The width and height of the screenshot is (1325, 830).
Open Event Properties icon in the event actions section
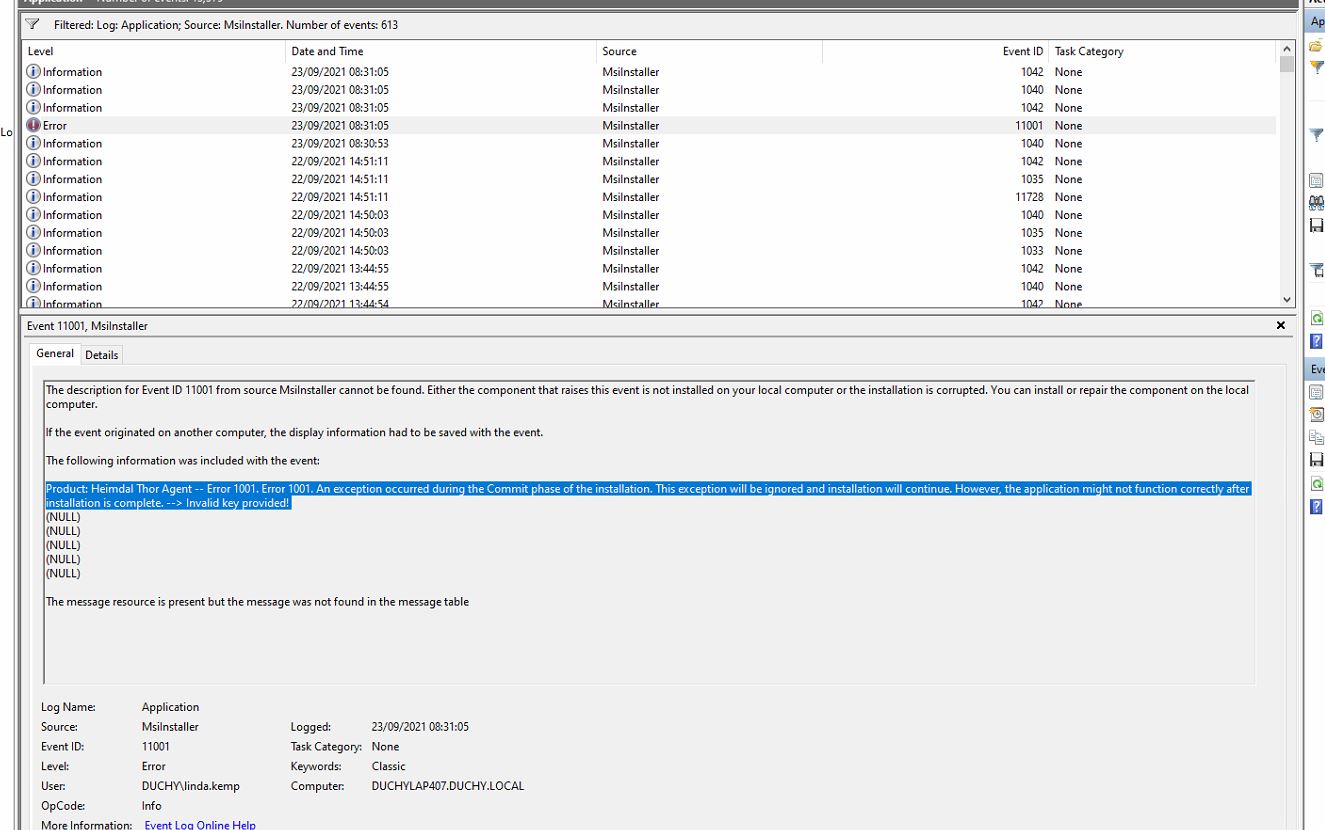point(1316,392)
